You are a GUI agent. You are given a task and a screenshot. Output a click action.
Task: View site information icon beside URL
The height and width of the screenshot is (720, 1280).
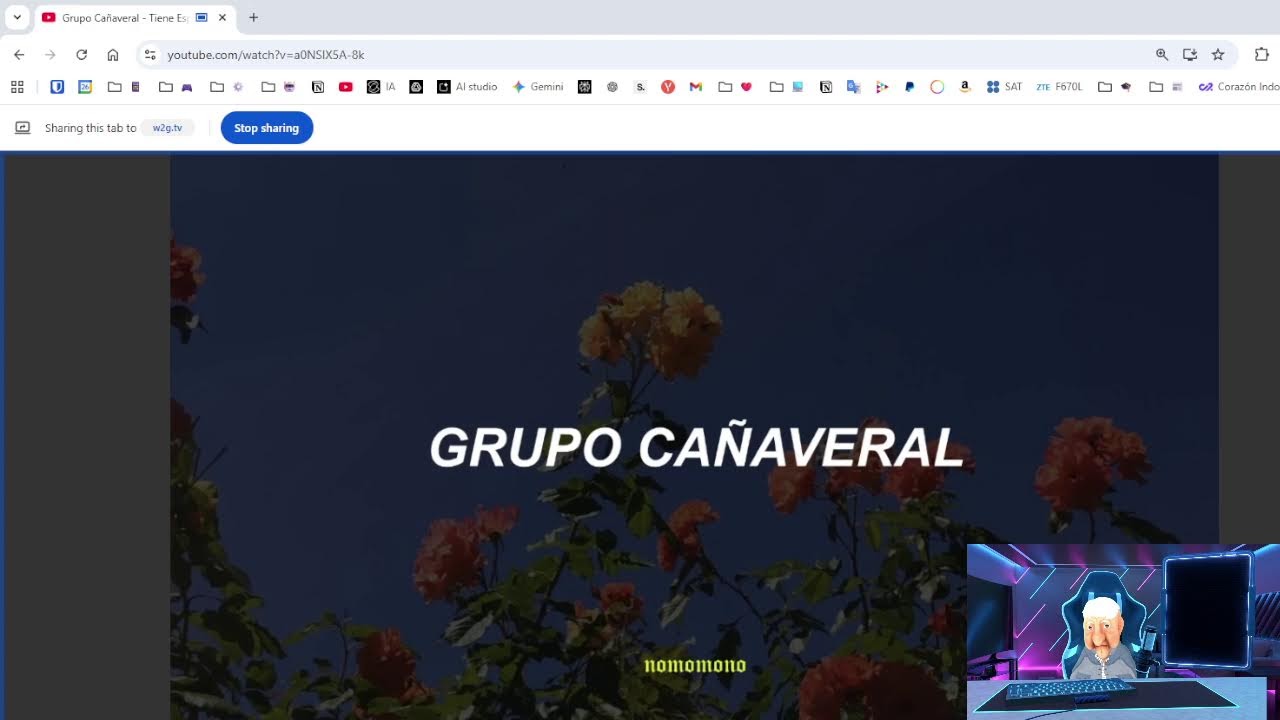pos(150,55)
